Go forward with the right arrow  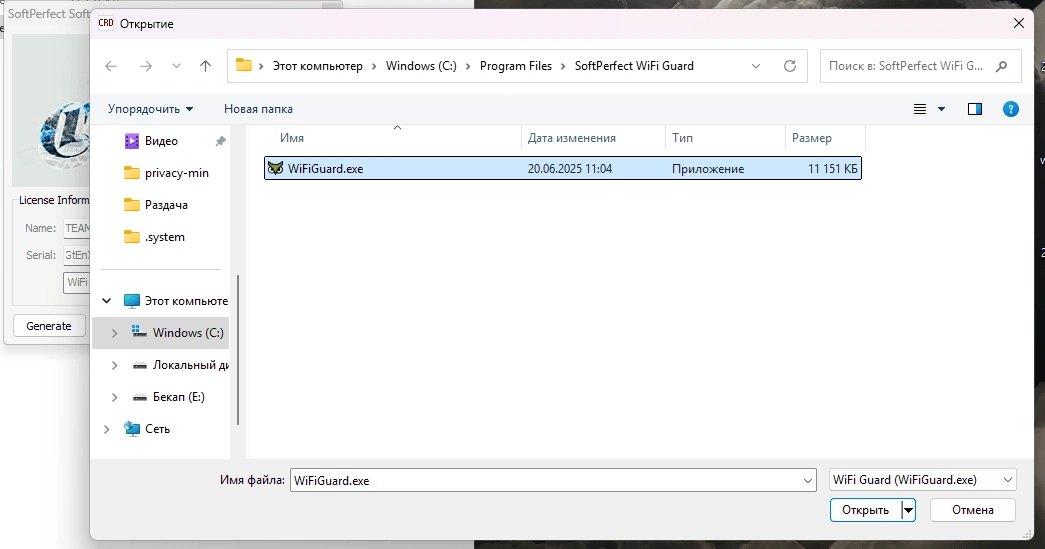pos(146,66)
